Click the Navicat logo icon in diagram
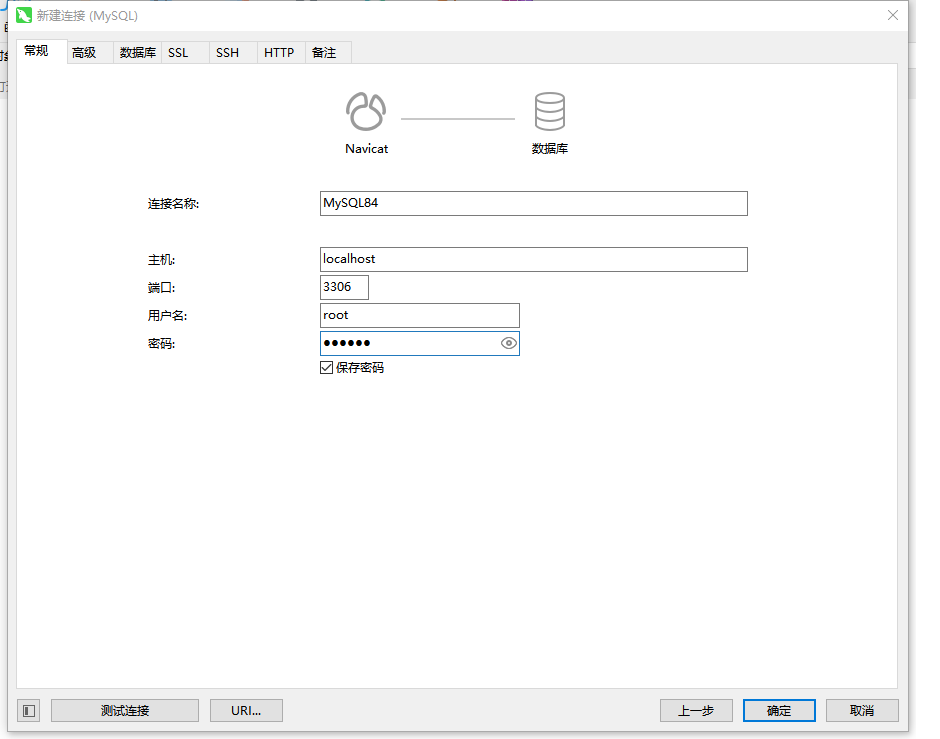 [x=366, y=112]
